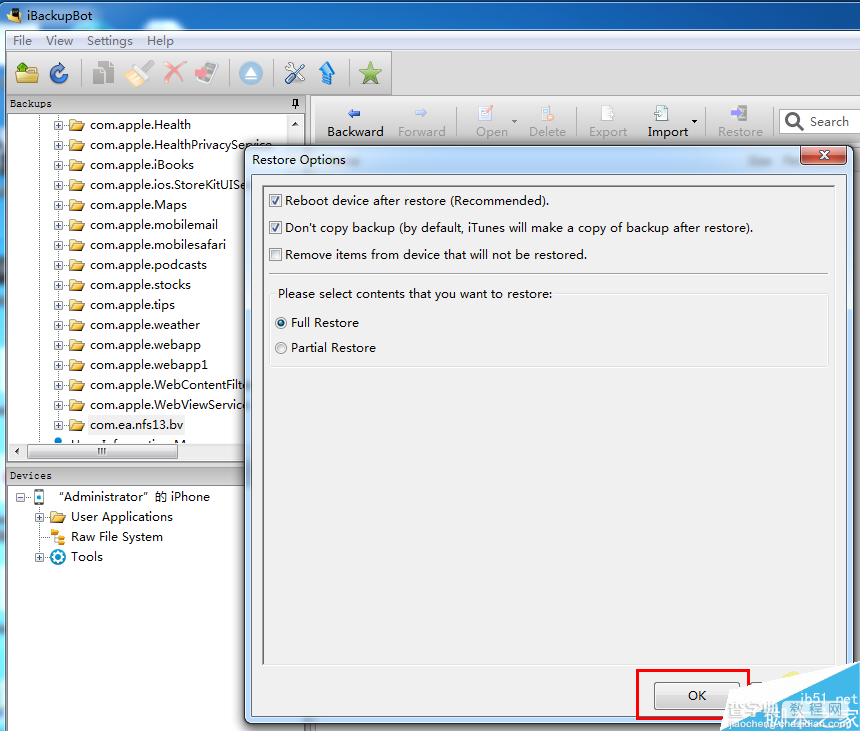The width and height of the screenshot is (860, 731).
Task: Select com.apple.stocks in Backups tree
Action: (140, 285)
